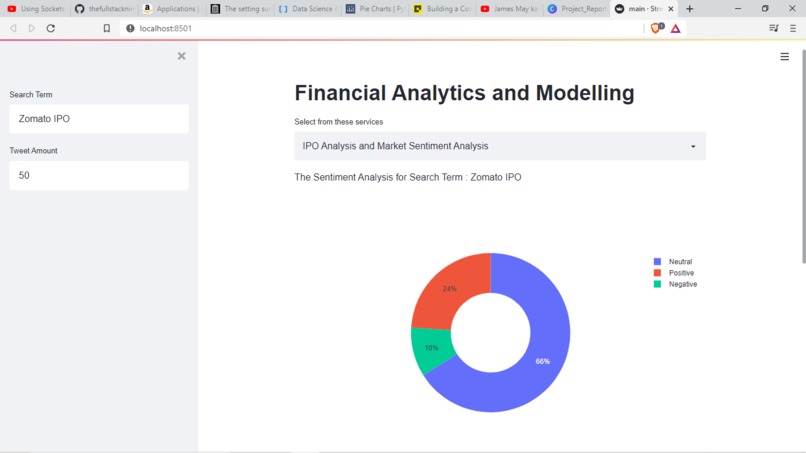Open a new browser tab

coord(690,9)
